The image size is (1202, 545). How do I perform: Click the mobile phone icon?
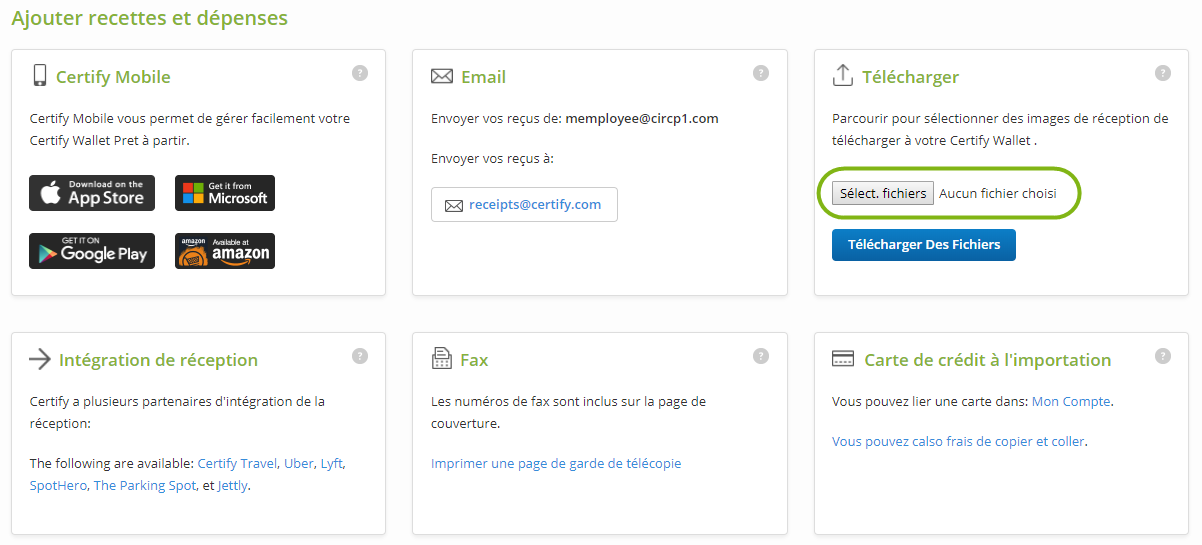click(x=40, y=76)
